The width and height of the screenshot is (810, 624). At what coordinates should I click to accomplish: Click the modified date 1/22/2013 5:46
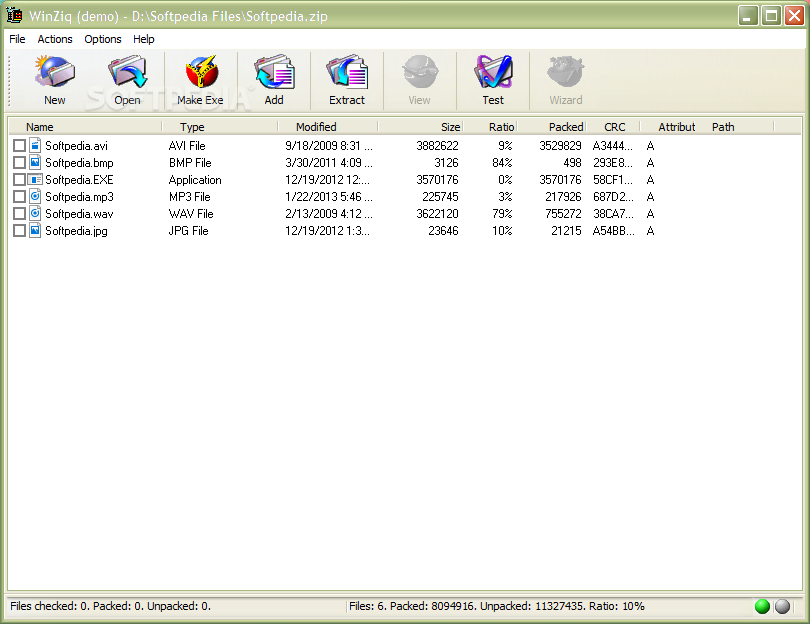pos(329,197)
